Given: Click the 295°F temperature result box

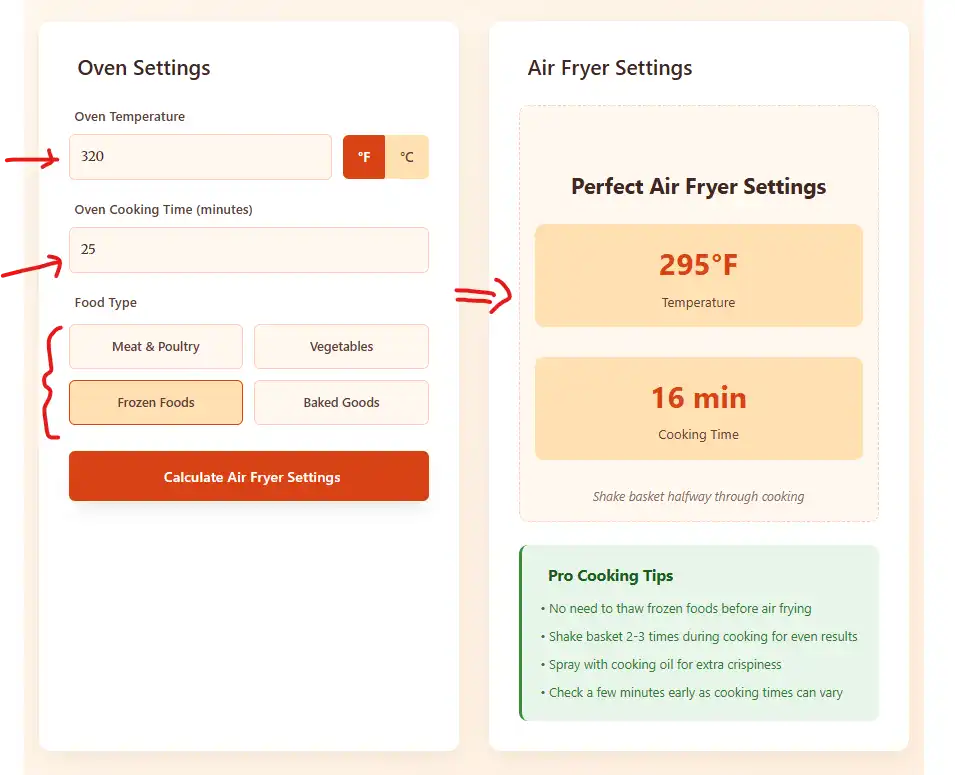Looking at the screenshot, I should (x=698, y=276).
